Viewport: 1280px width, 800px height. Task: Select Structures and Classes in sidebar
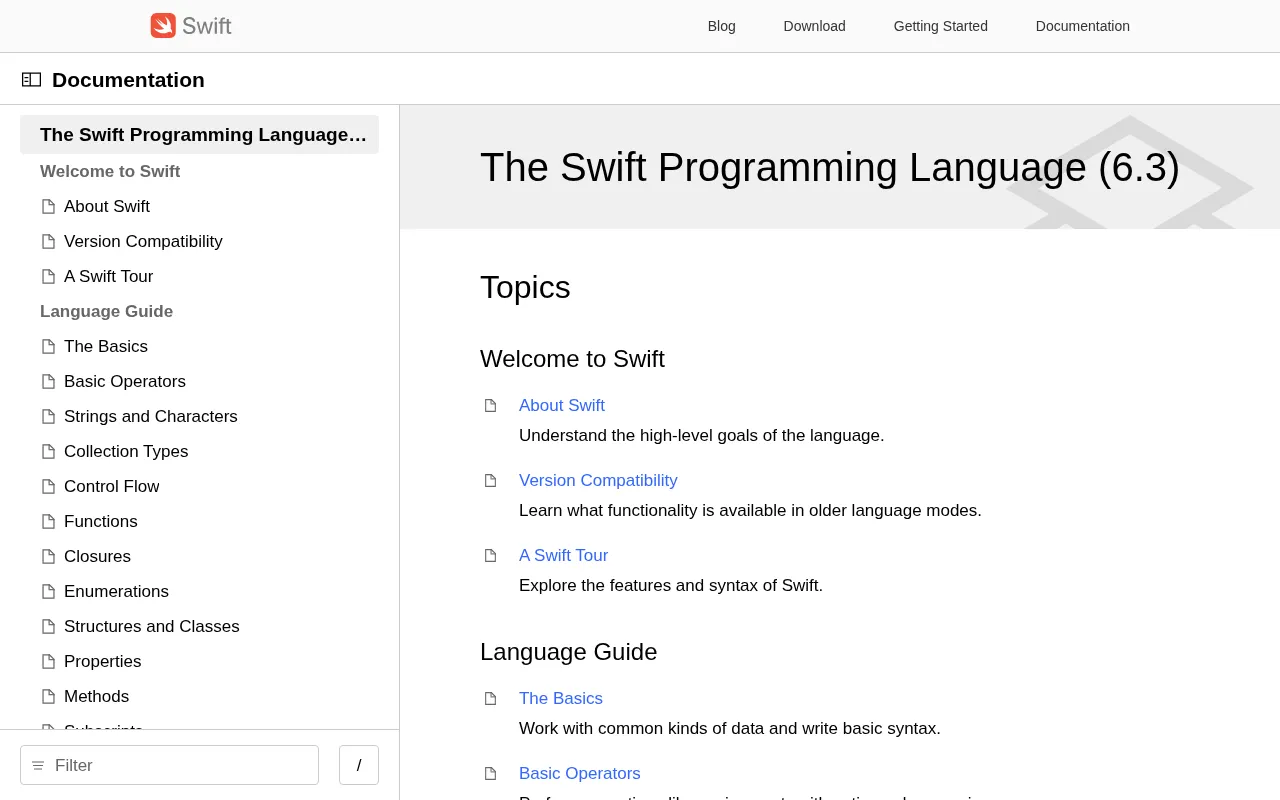coord(152,627)
